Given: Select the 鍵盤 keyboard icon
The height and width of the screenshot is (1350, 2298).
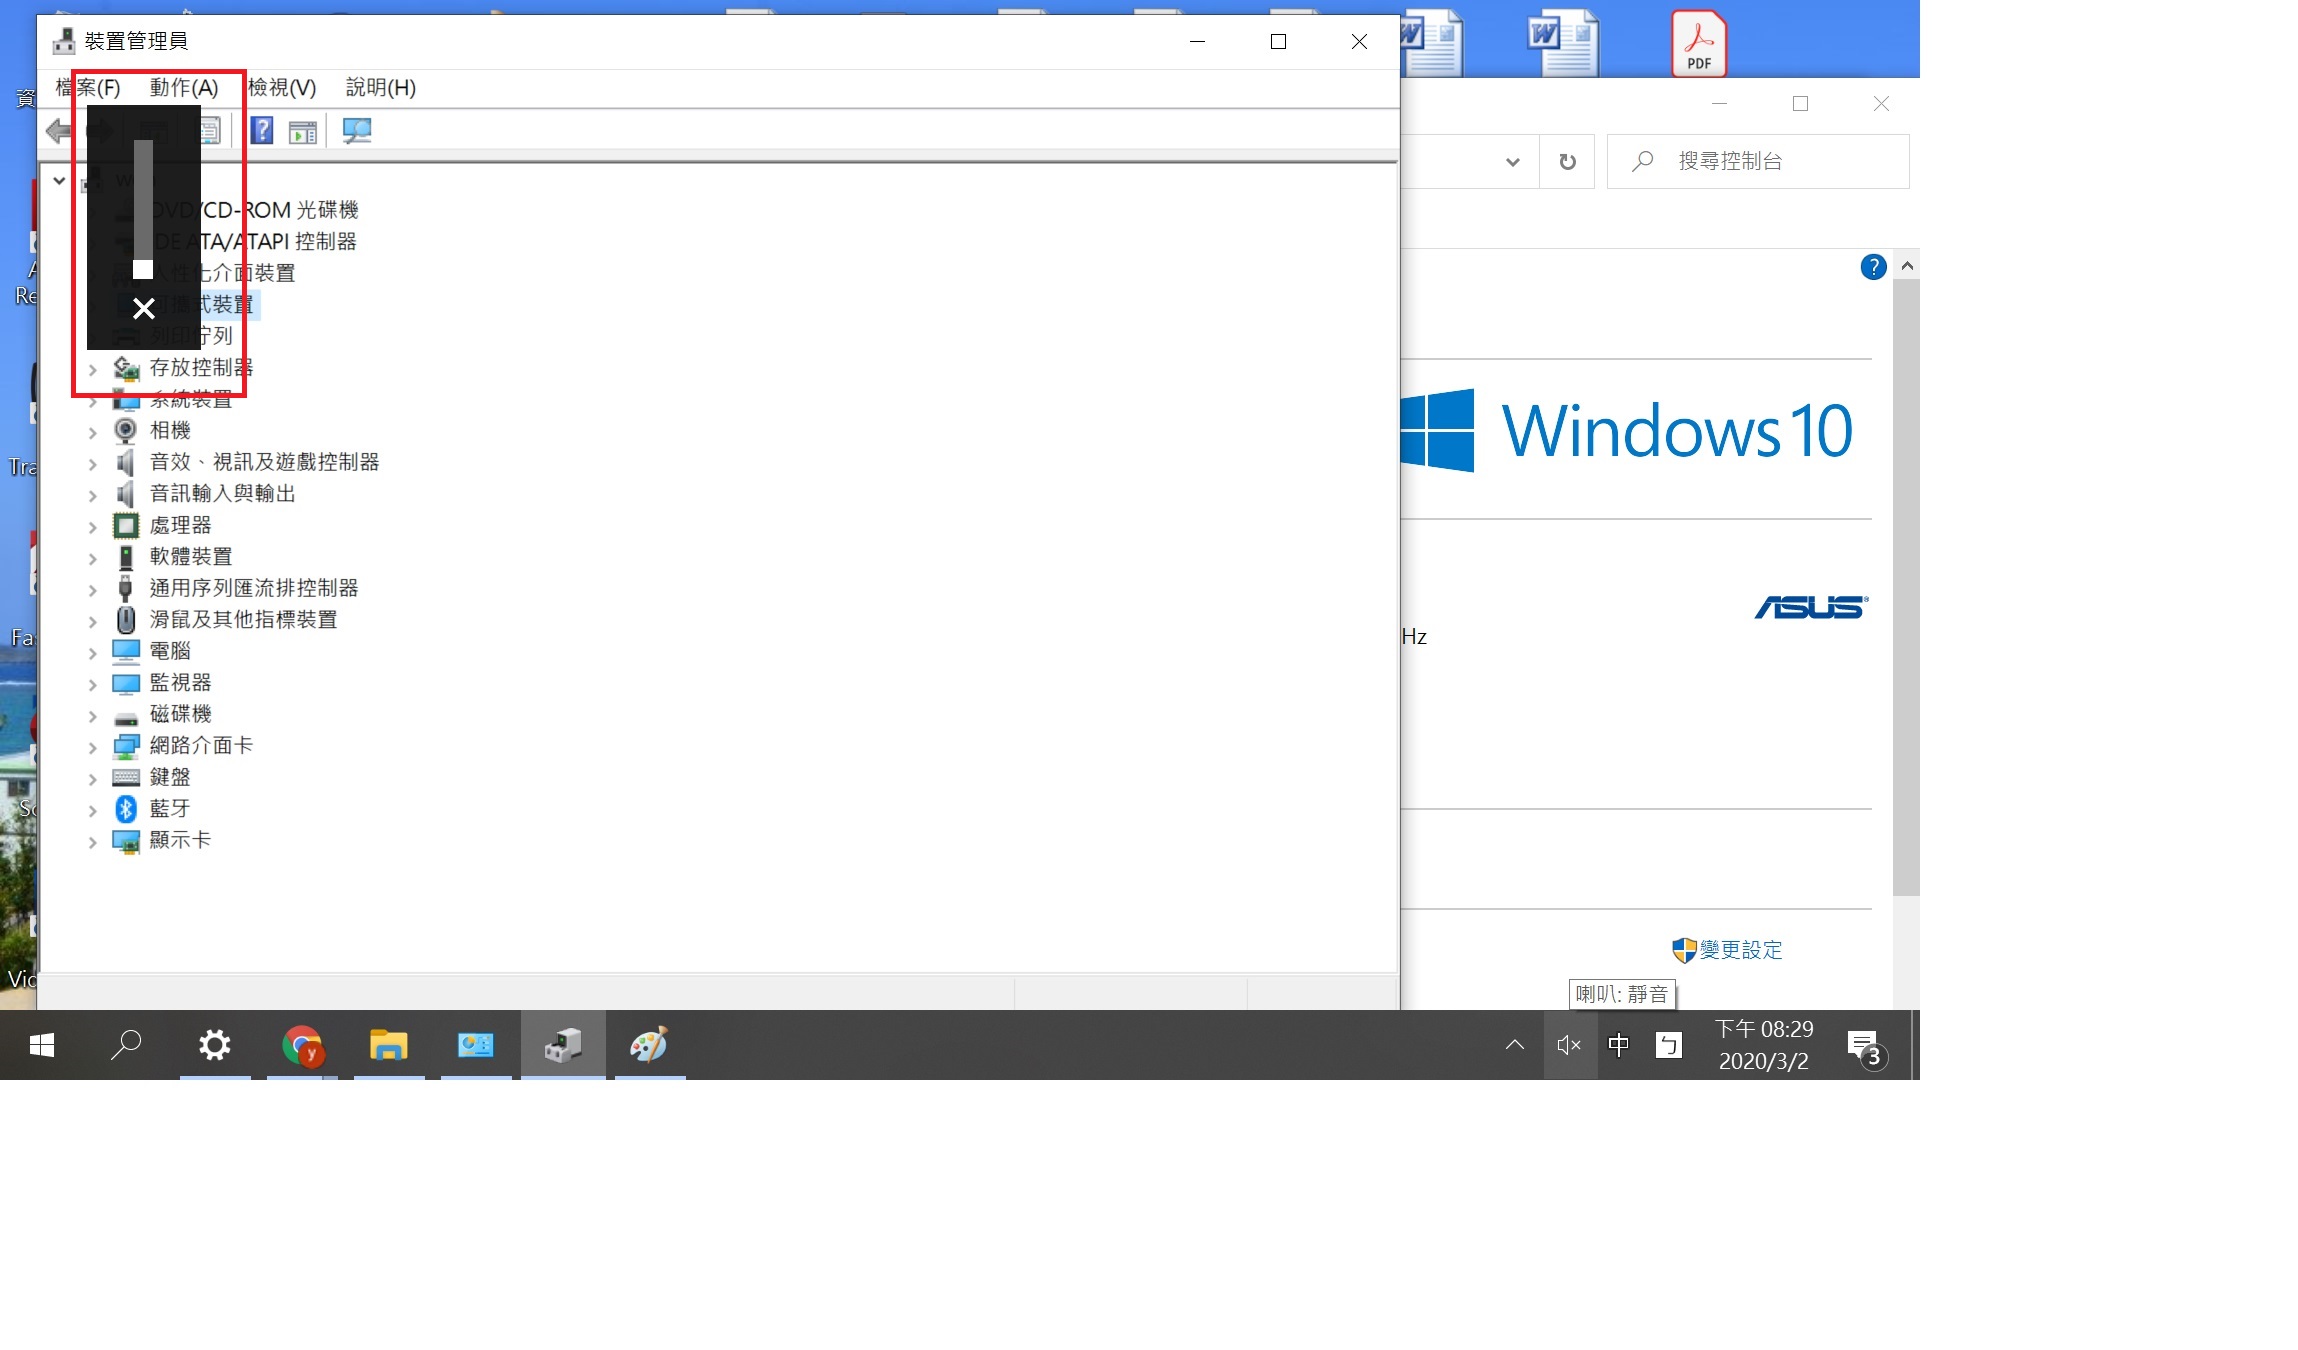Looking at the screenshot, I should click(126, 777).
